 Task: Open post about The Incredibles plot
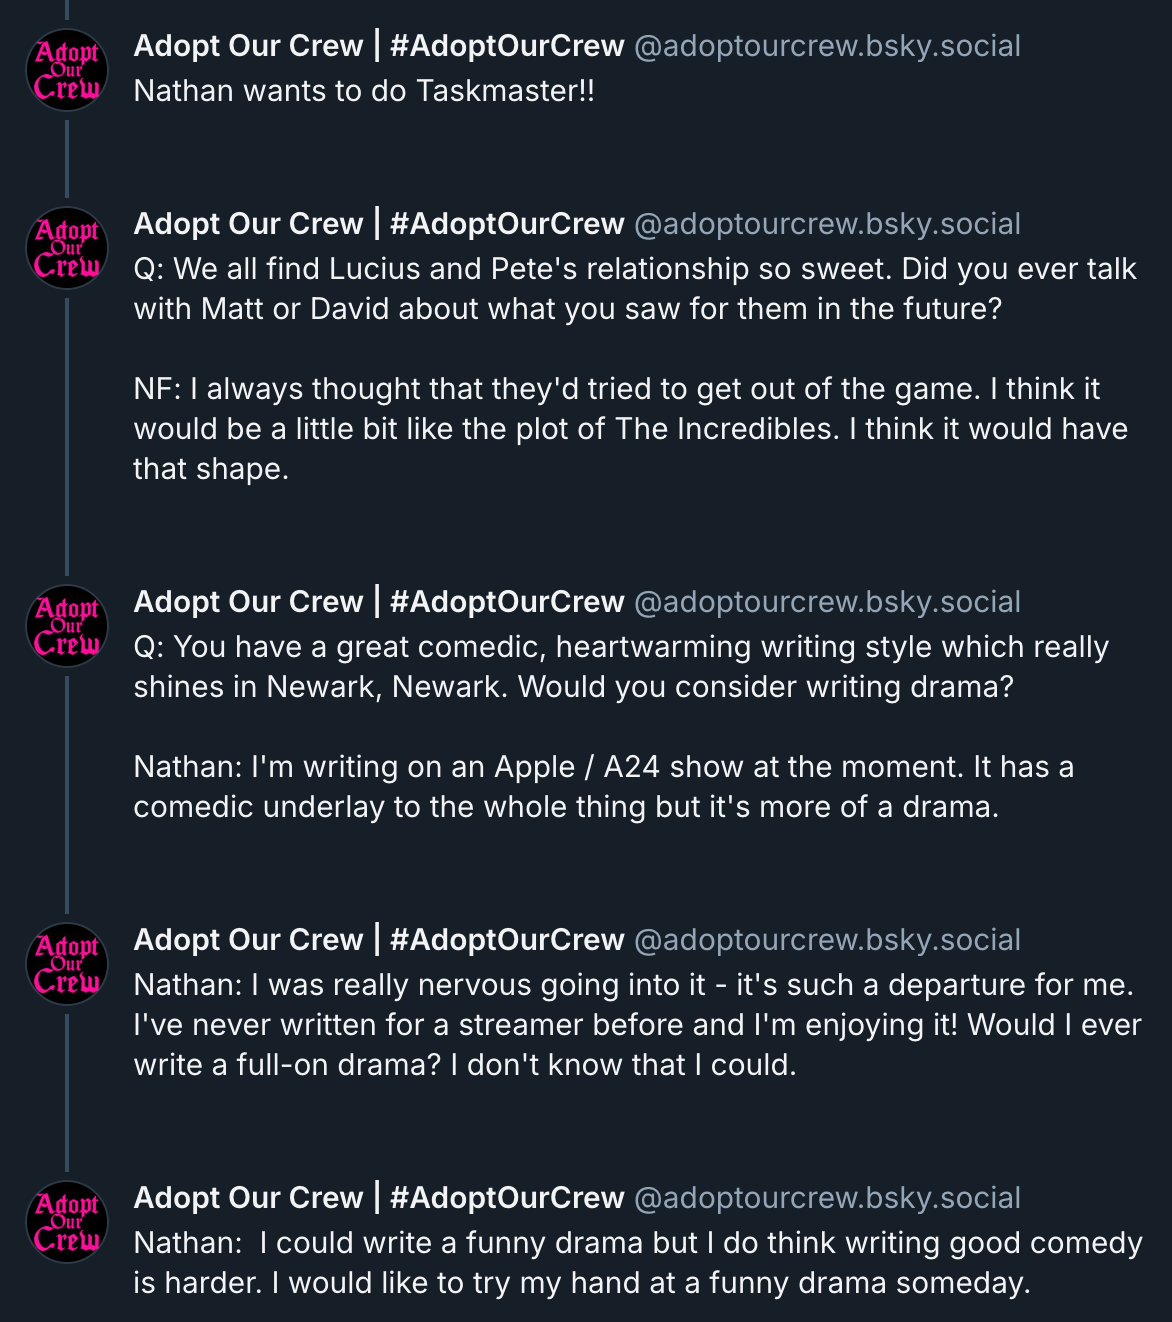(x=630, y=429)
